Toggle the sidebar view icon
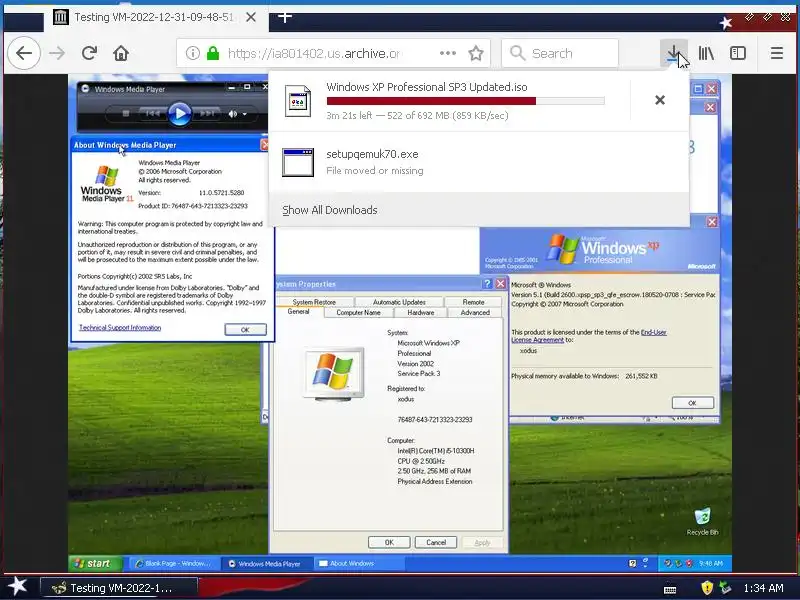Viewport: 800px width, 600px height. (x=738, y=53)
